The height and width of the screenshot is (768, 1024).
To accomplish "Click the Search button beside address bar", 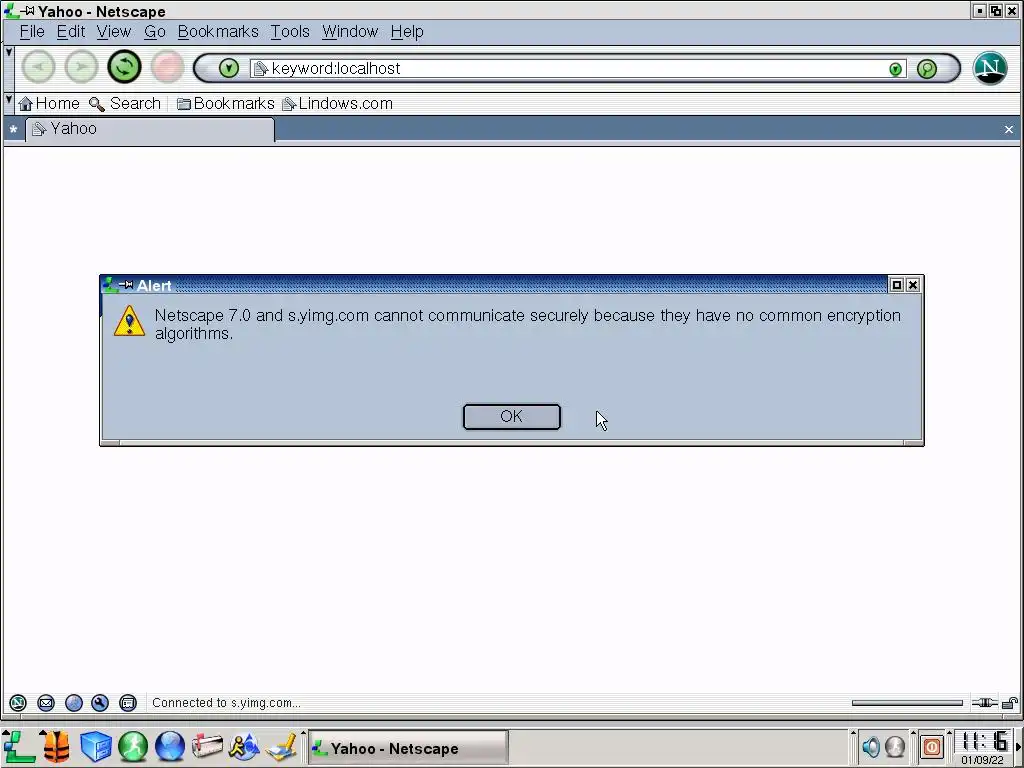I will (x=927, y=69).
